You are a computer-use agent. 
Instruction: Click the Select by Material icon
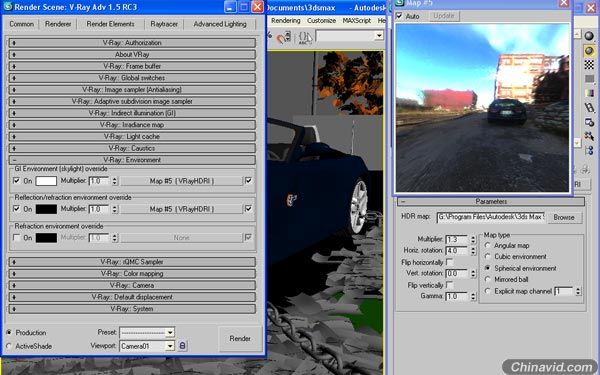tap(589, 136)
